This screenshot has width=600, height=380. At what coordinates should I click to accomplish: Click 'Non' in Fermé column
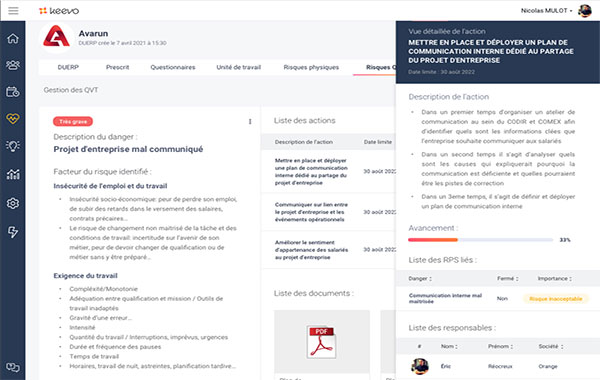[502, 298]
